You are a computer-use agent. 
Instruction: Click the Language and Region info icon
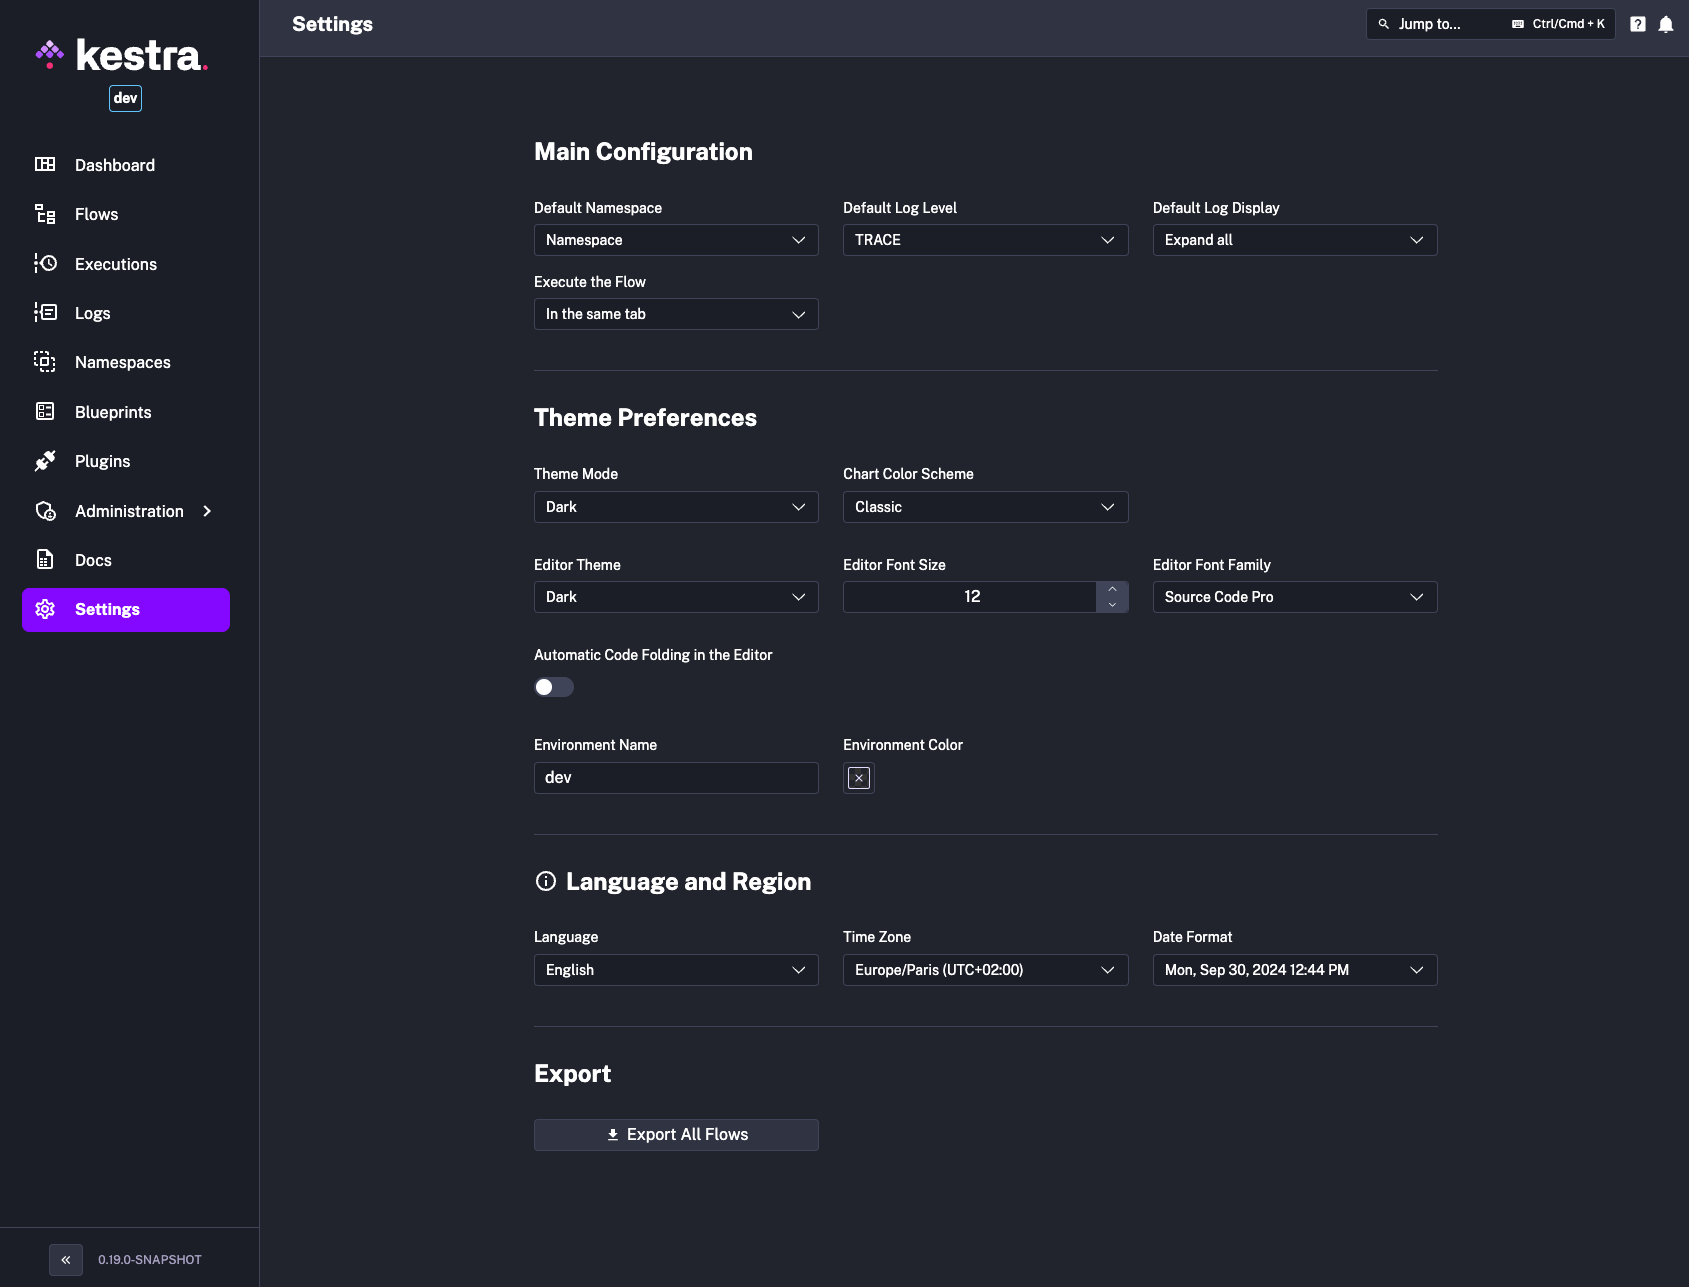(x=546, y=881)
